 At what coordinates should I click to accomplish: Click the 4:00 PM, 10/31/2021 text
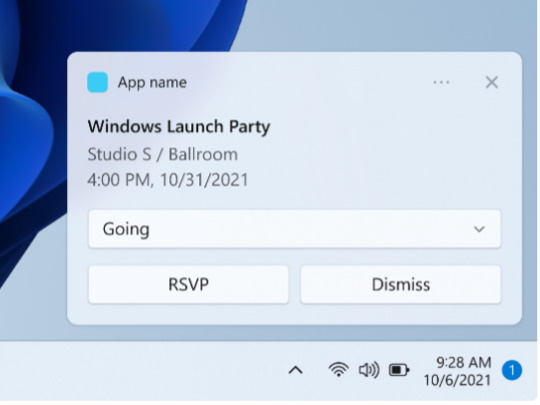click(168, 180)
